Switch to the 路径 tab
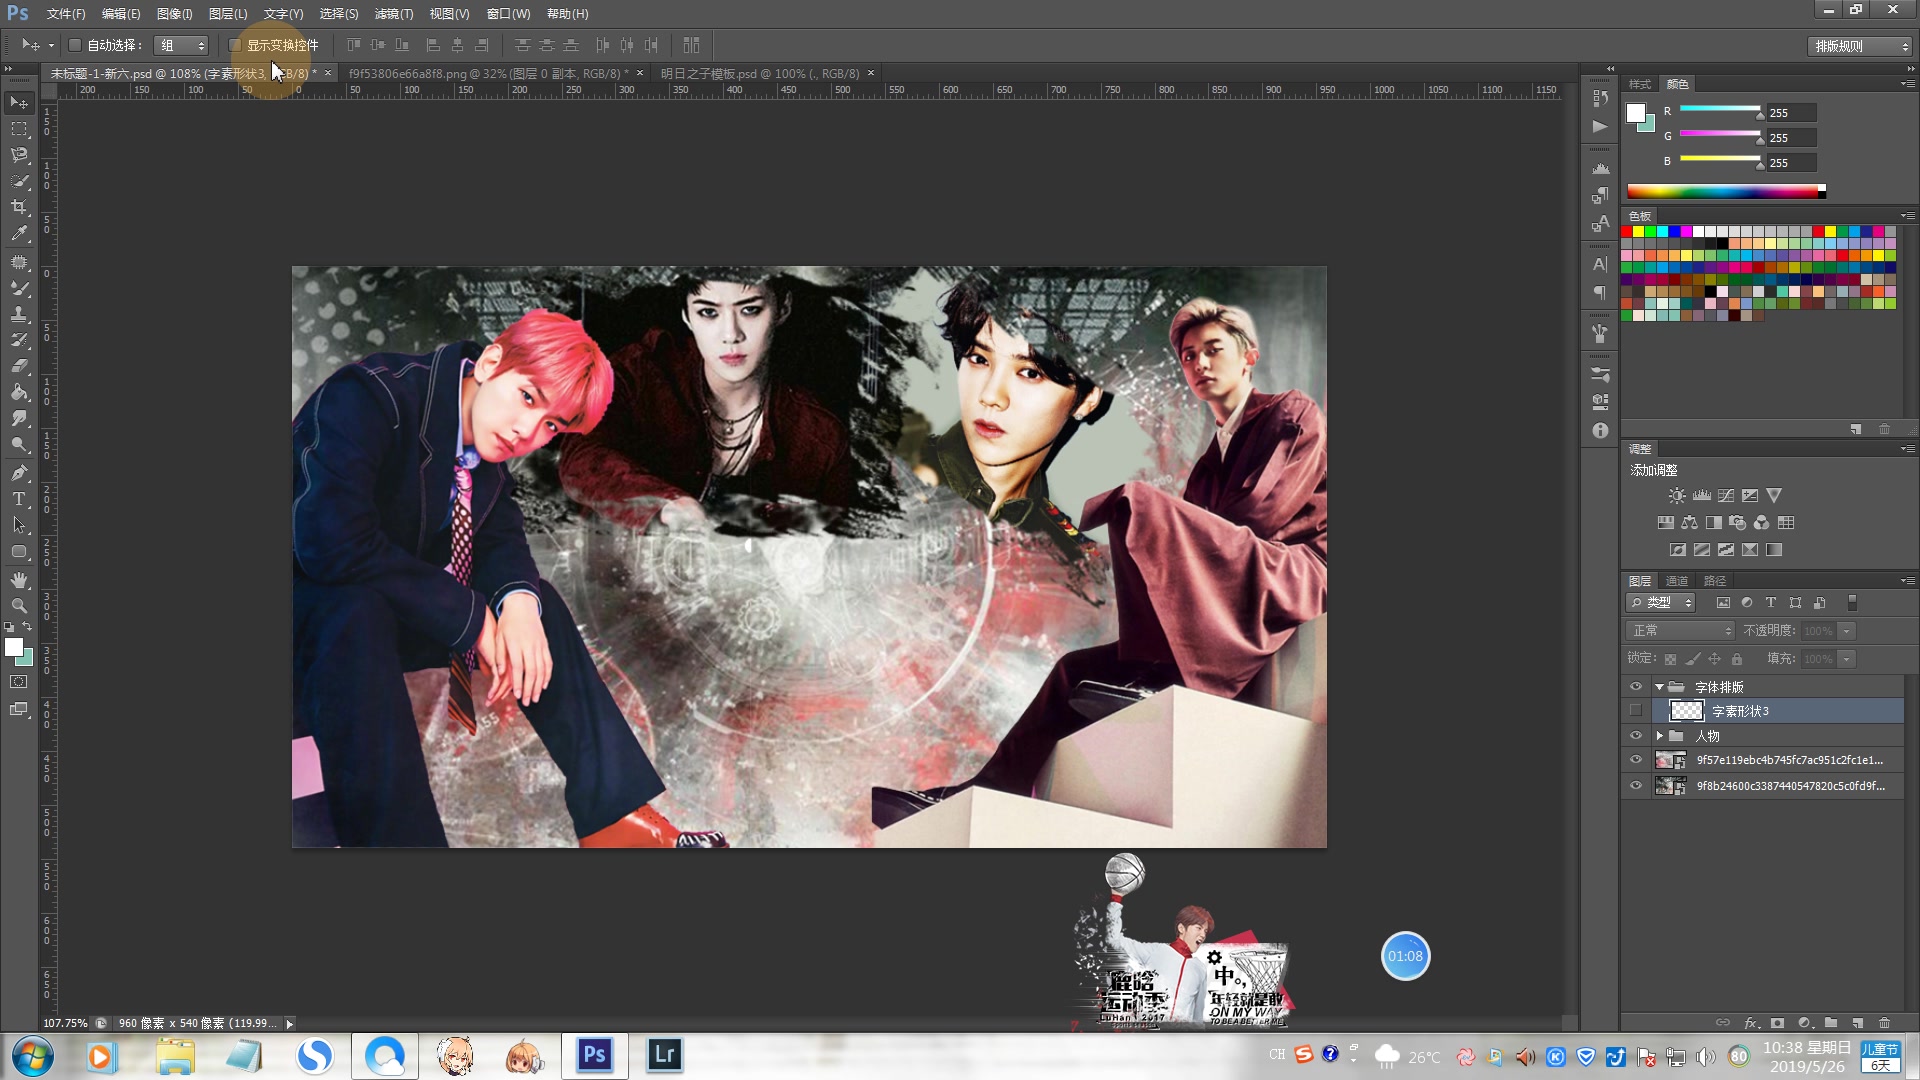 click(1715, 581)
